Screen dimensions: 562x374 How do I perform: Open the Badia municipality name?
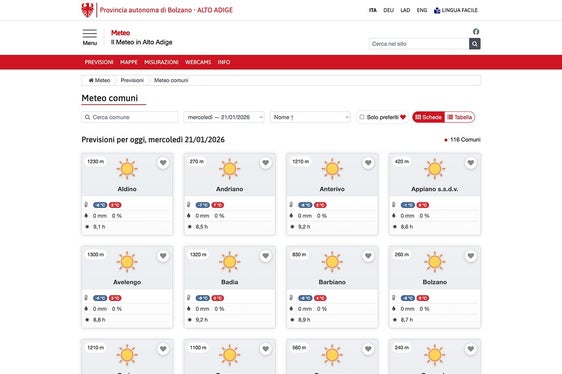(229, 282)
